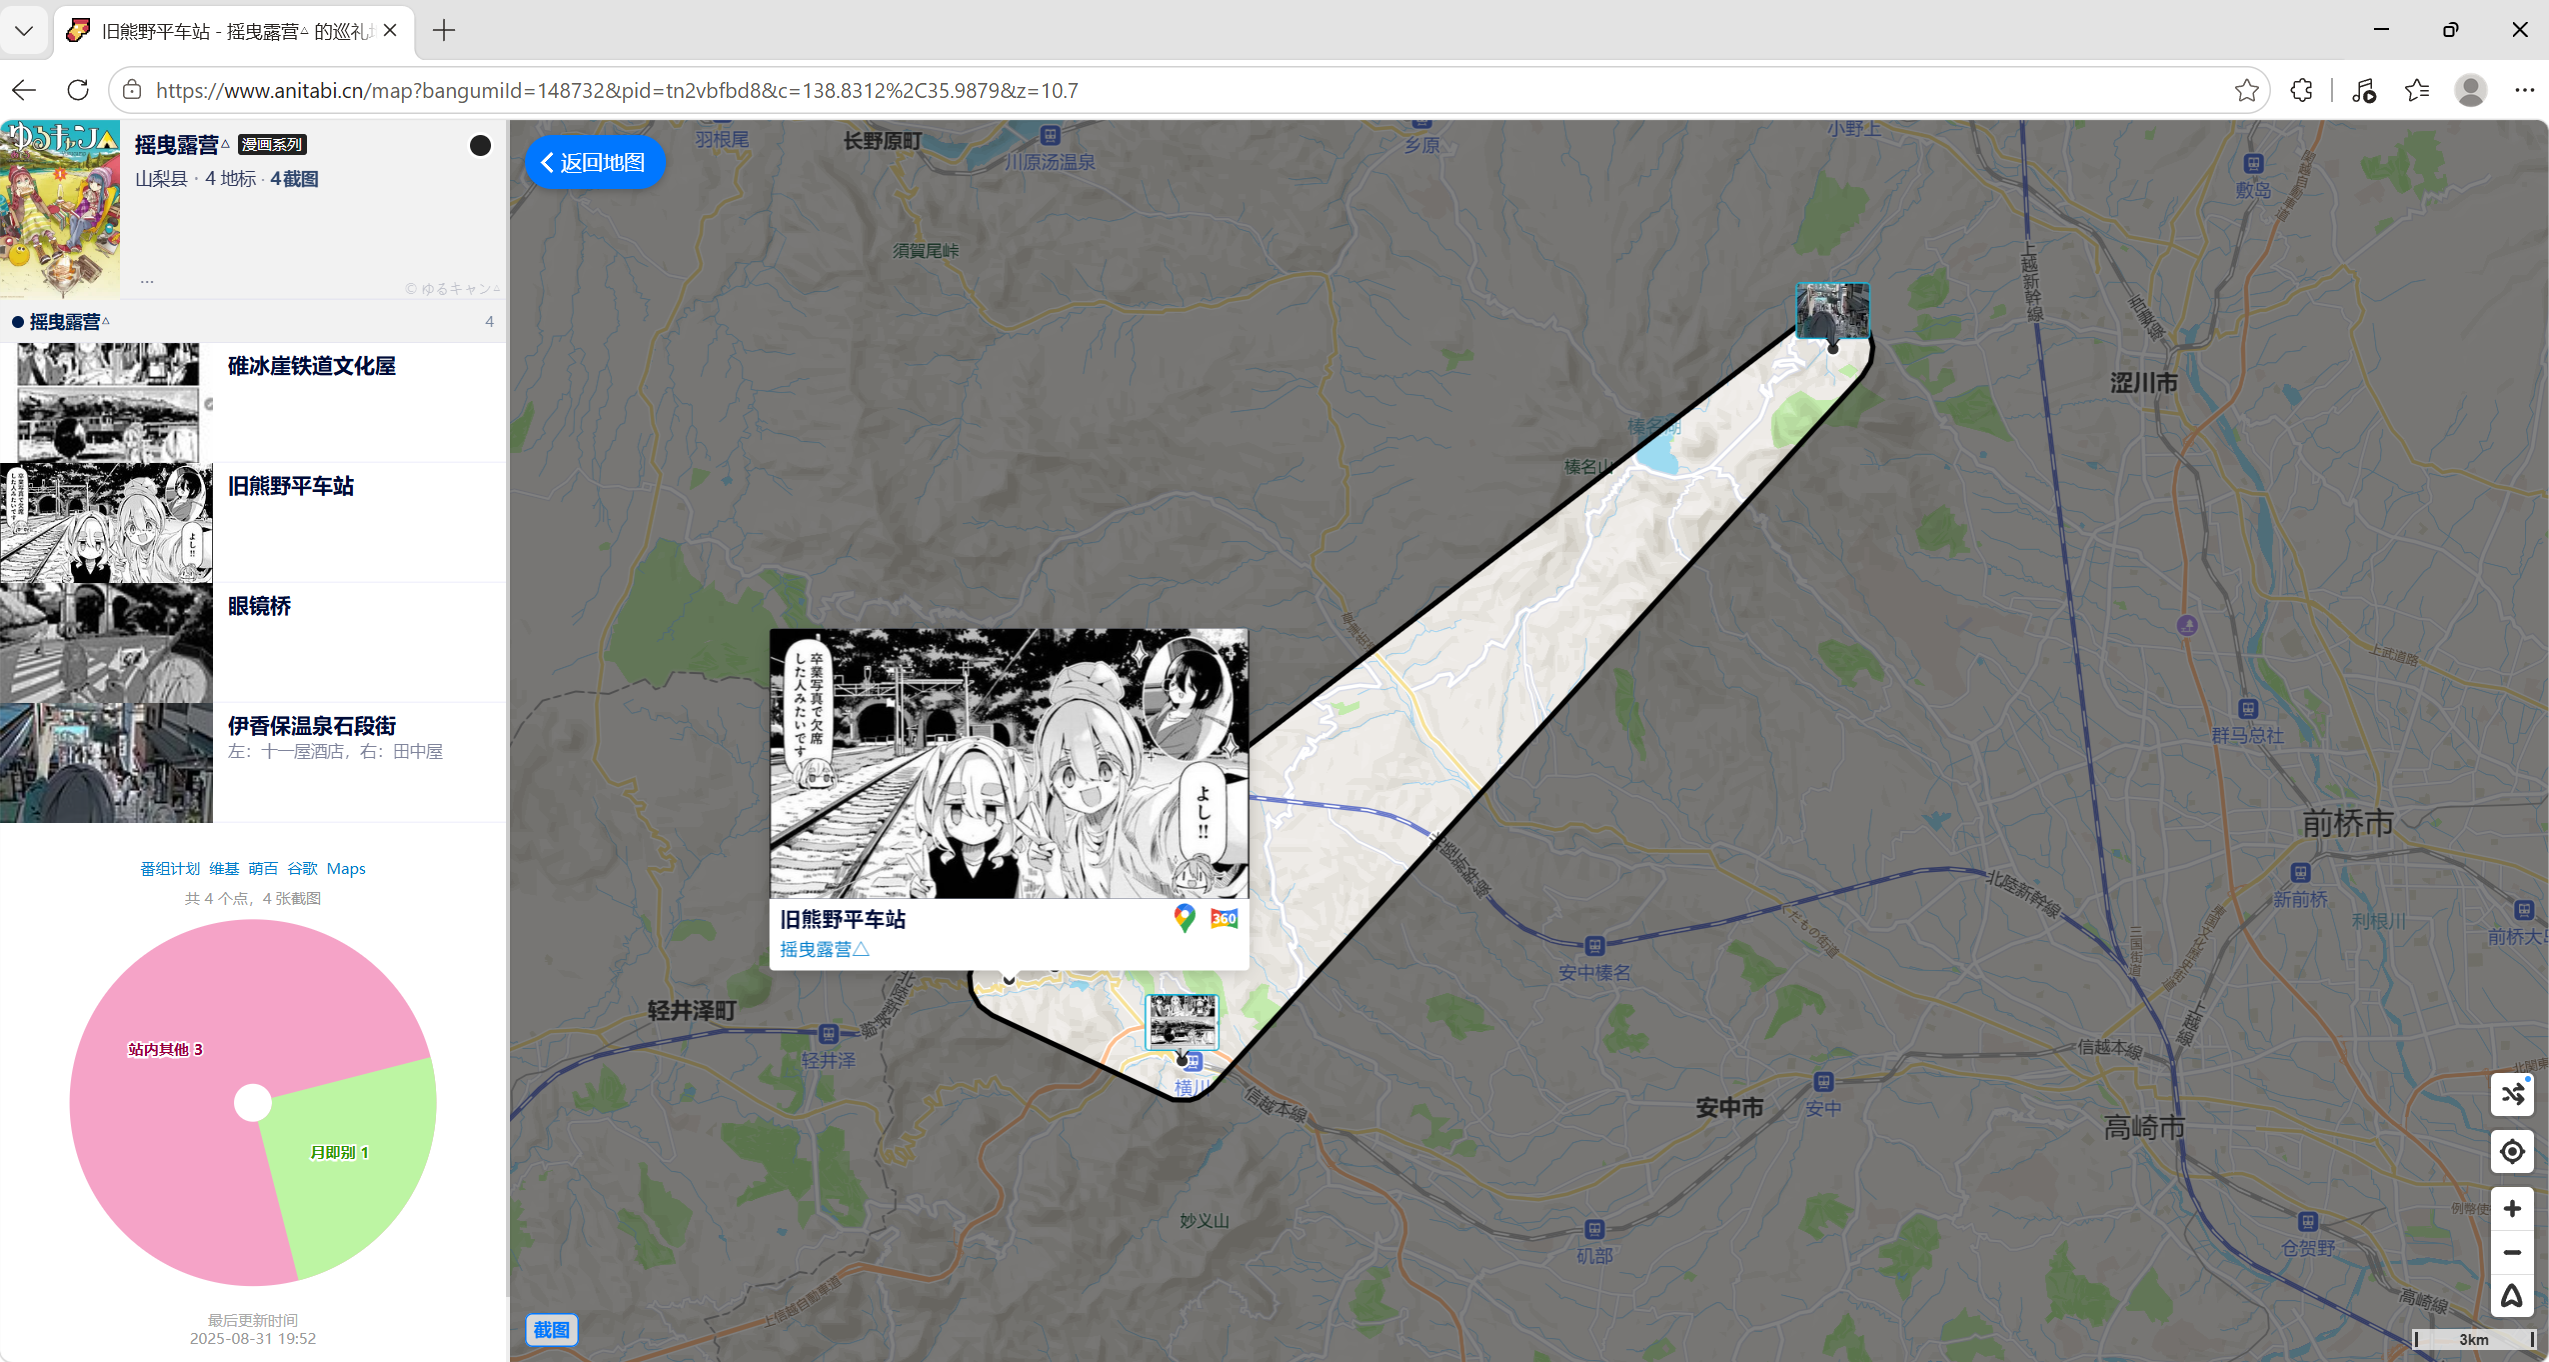Open the media control icon in toolbar
Screen dimensions: 2549x1362
point(2364,90)
